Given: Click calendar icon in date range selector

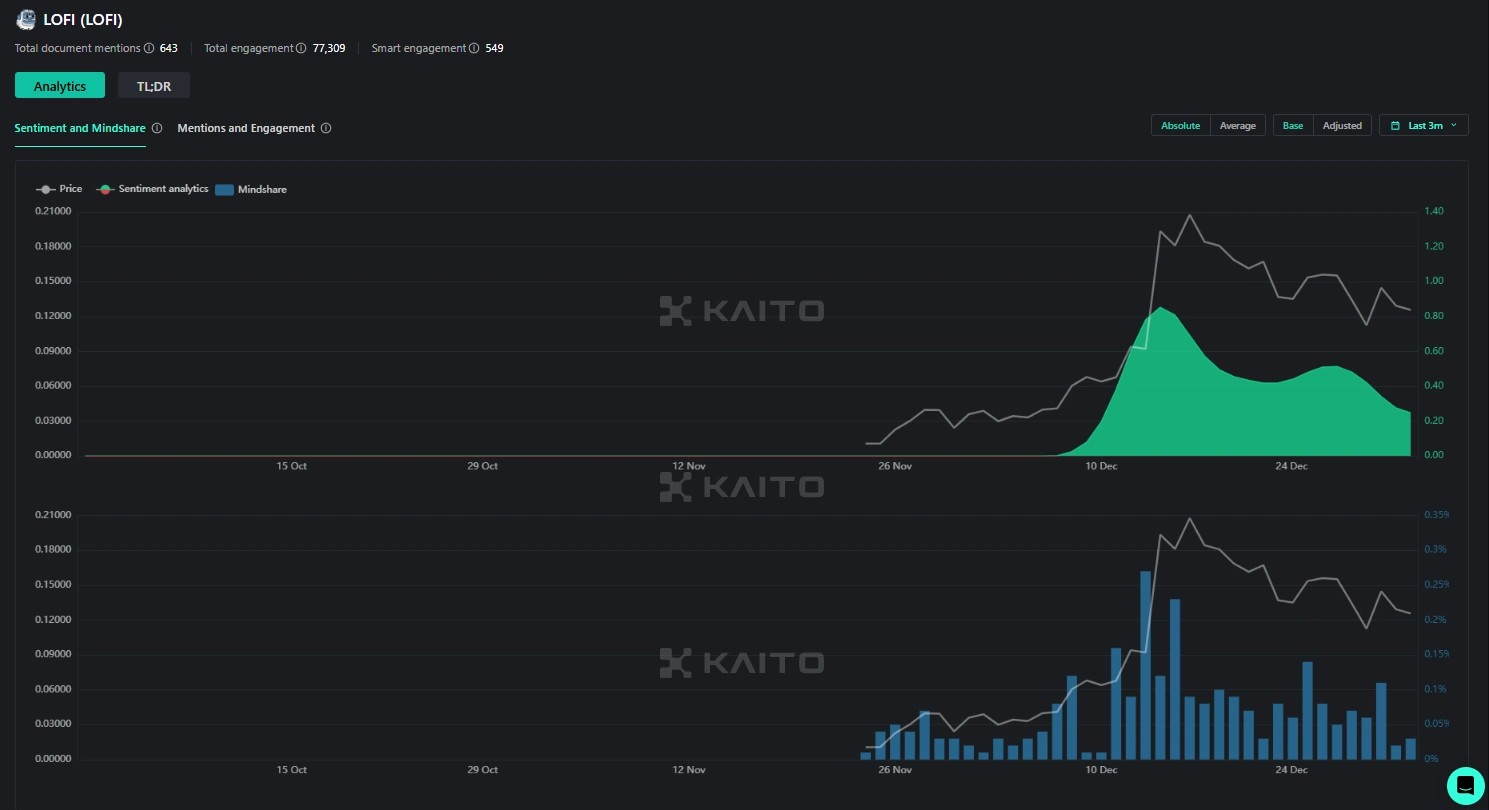Looking at the screenshot, I should click(x=1395, y=126).
